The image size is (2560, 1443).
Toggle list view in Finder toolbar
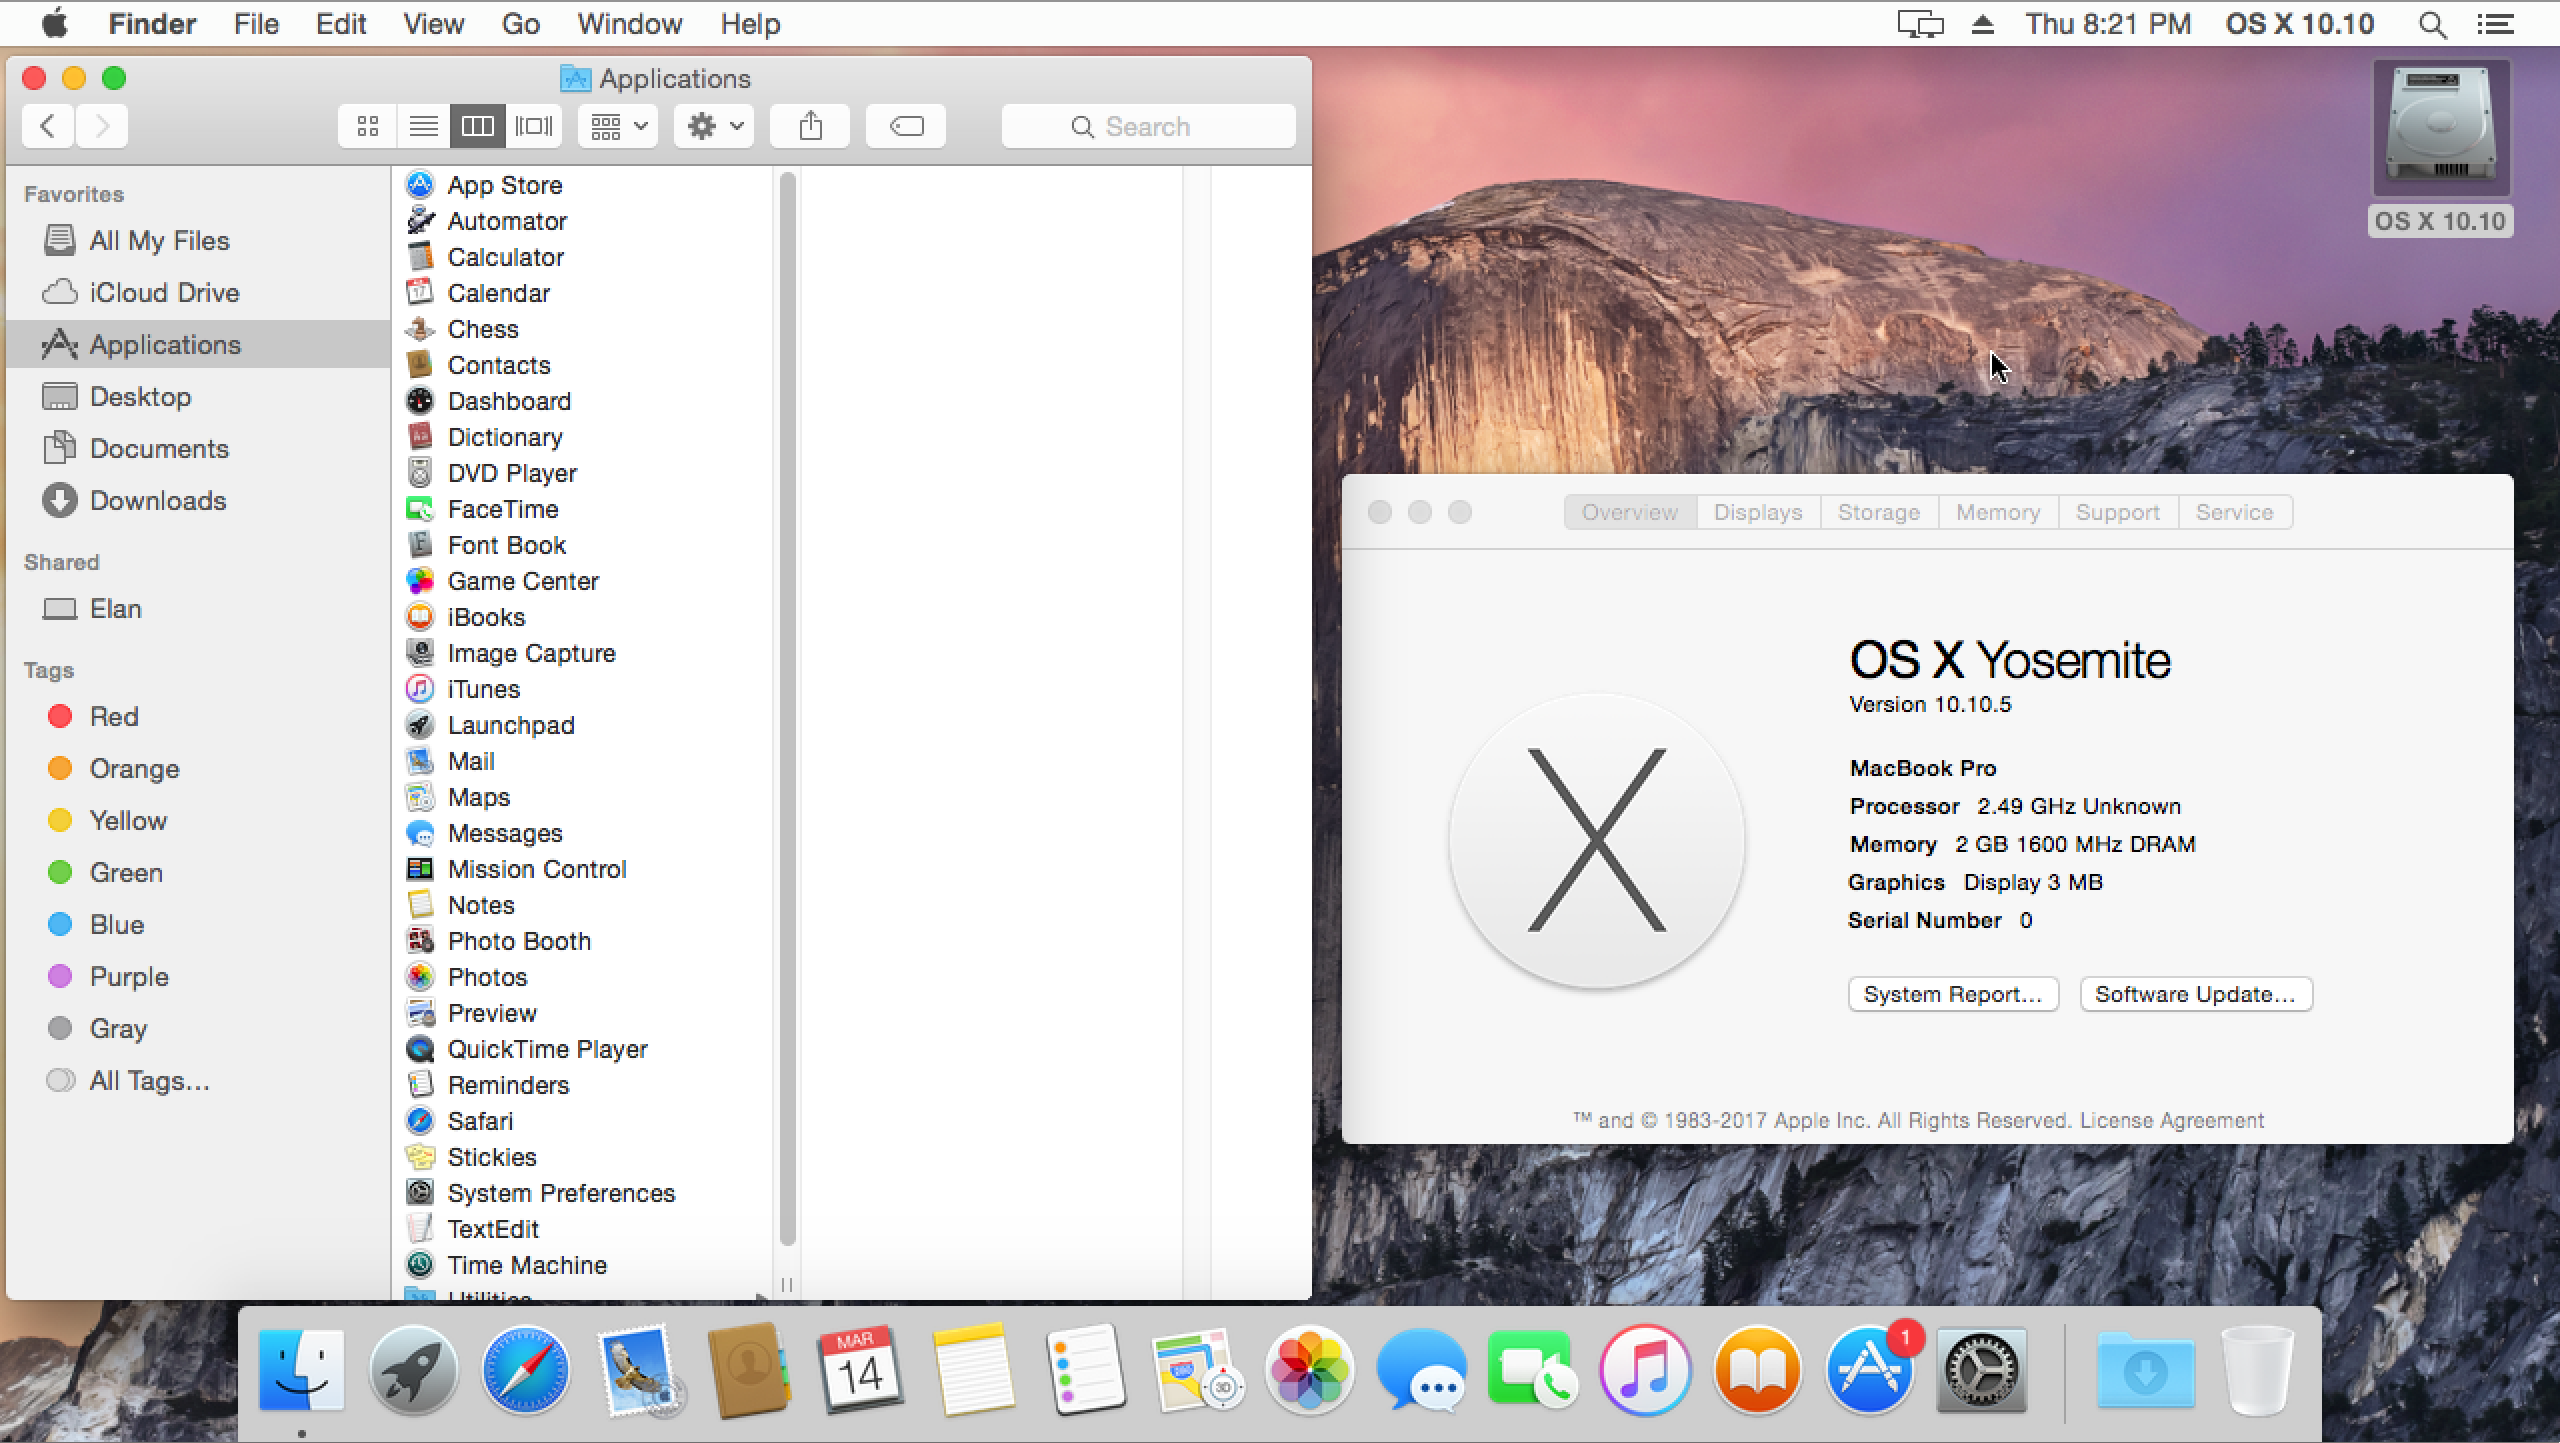point(422,125)
